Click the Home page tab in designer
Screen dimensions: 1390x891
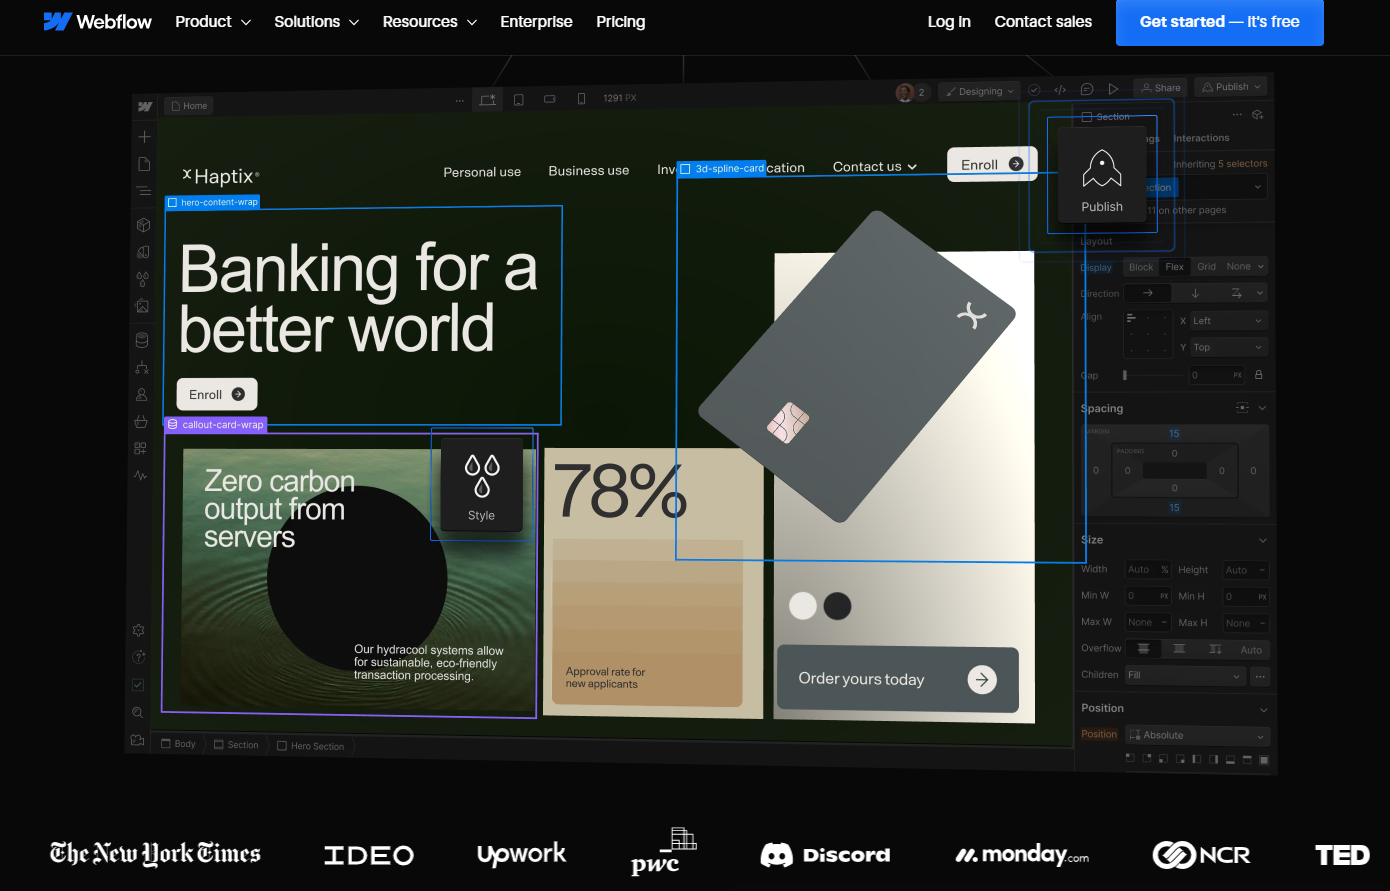tap(189, 105)
